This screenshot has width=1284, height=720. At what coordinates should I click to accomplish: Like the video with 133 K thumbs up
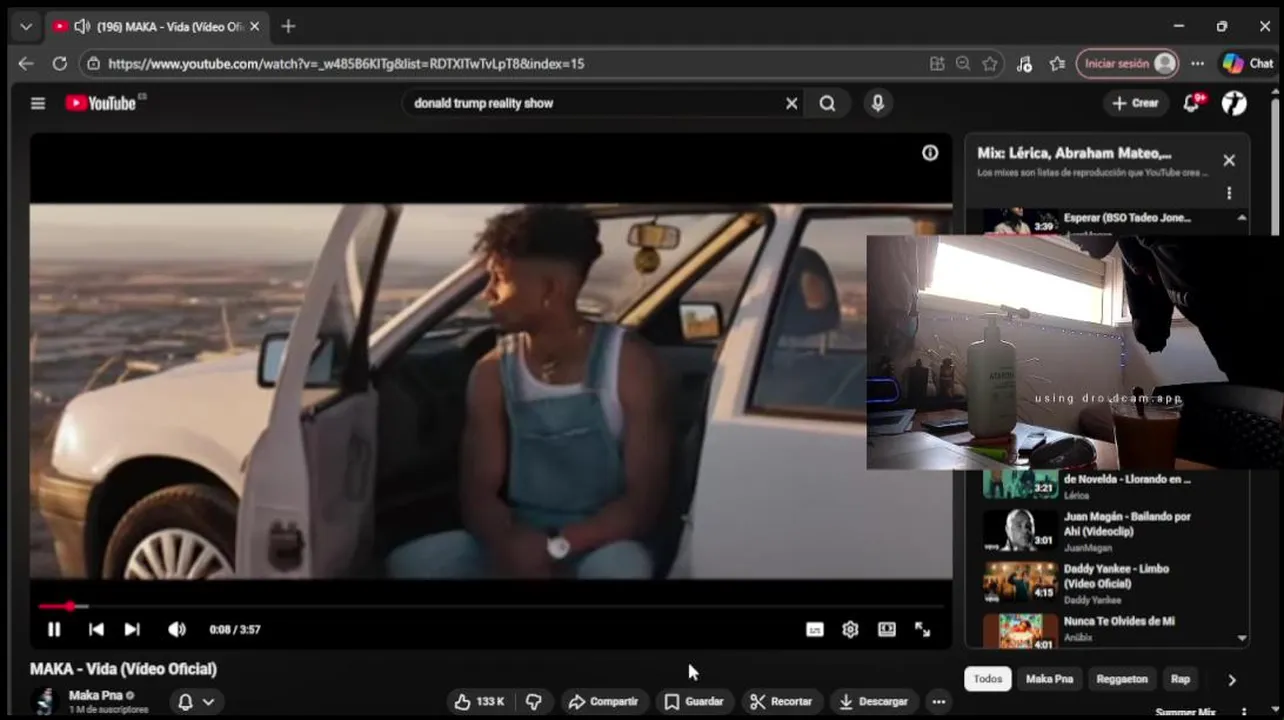pyautogui.click(x=478, y=702)
